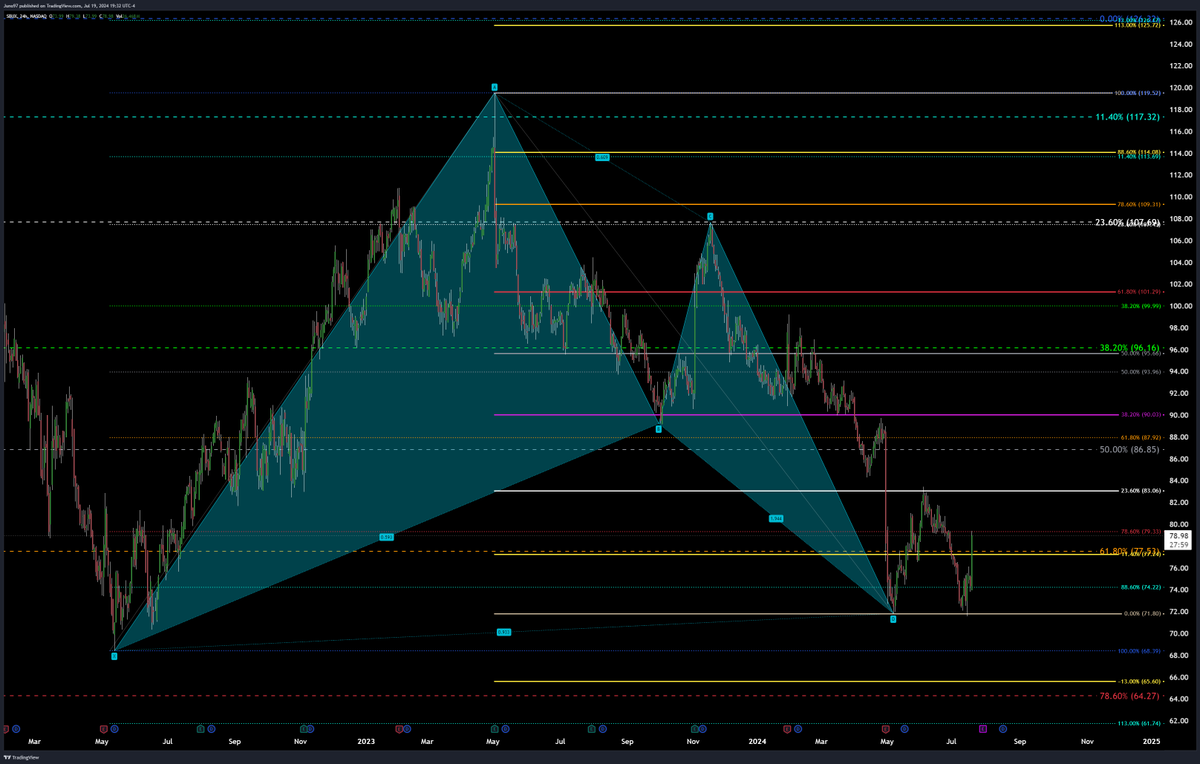Viewport: 1200px width, 764px height.
Task: Select the 88.60% (114.08) level label
Action: 1140,152
